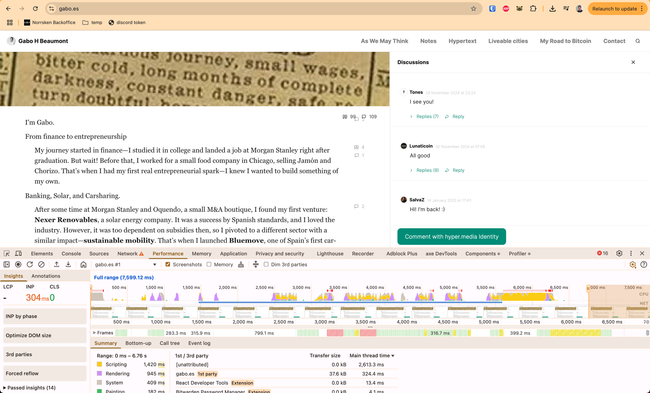Enable Dim 3rd parties checkbox
This screenshot has height=393, width=650.
point(266,264)
